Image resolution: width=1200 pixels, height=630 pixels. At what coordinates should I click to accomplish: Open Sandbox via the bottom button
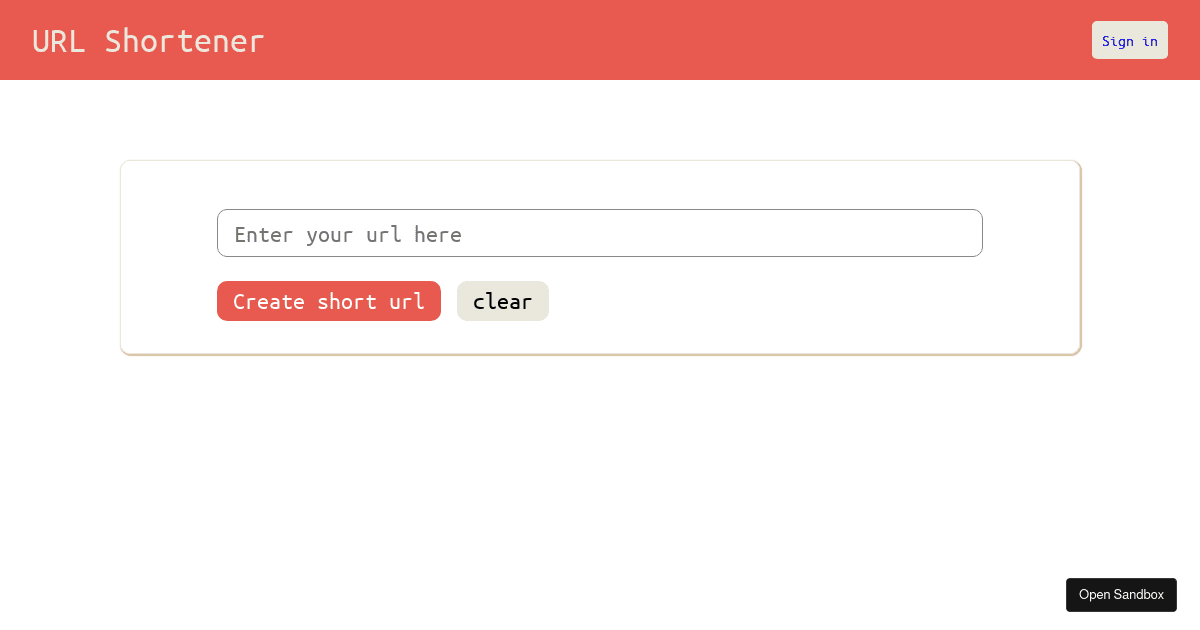[x=1121, y=594]
